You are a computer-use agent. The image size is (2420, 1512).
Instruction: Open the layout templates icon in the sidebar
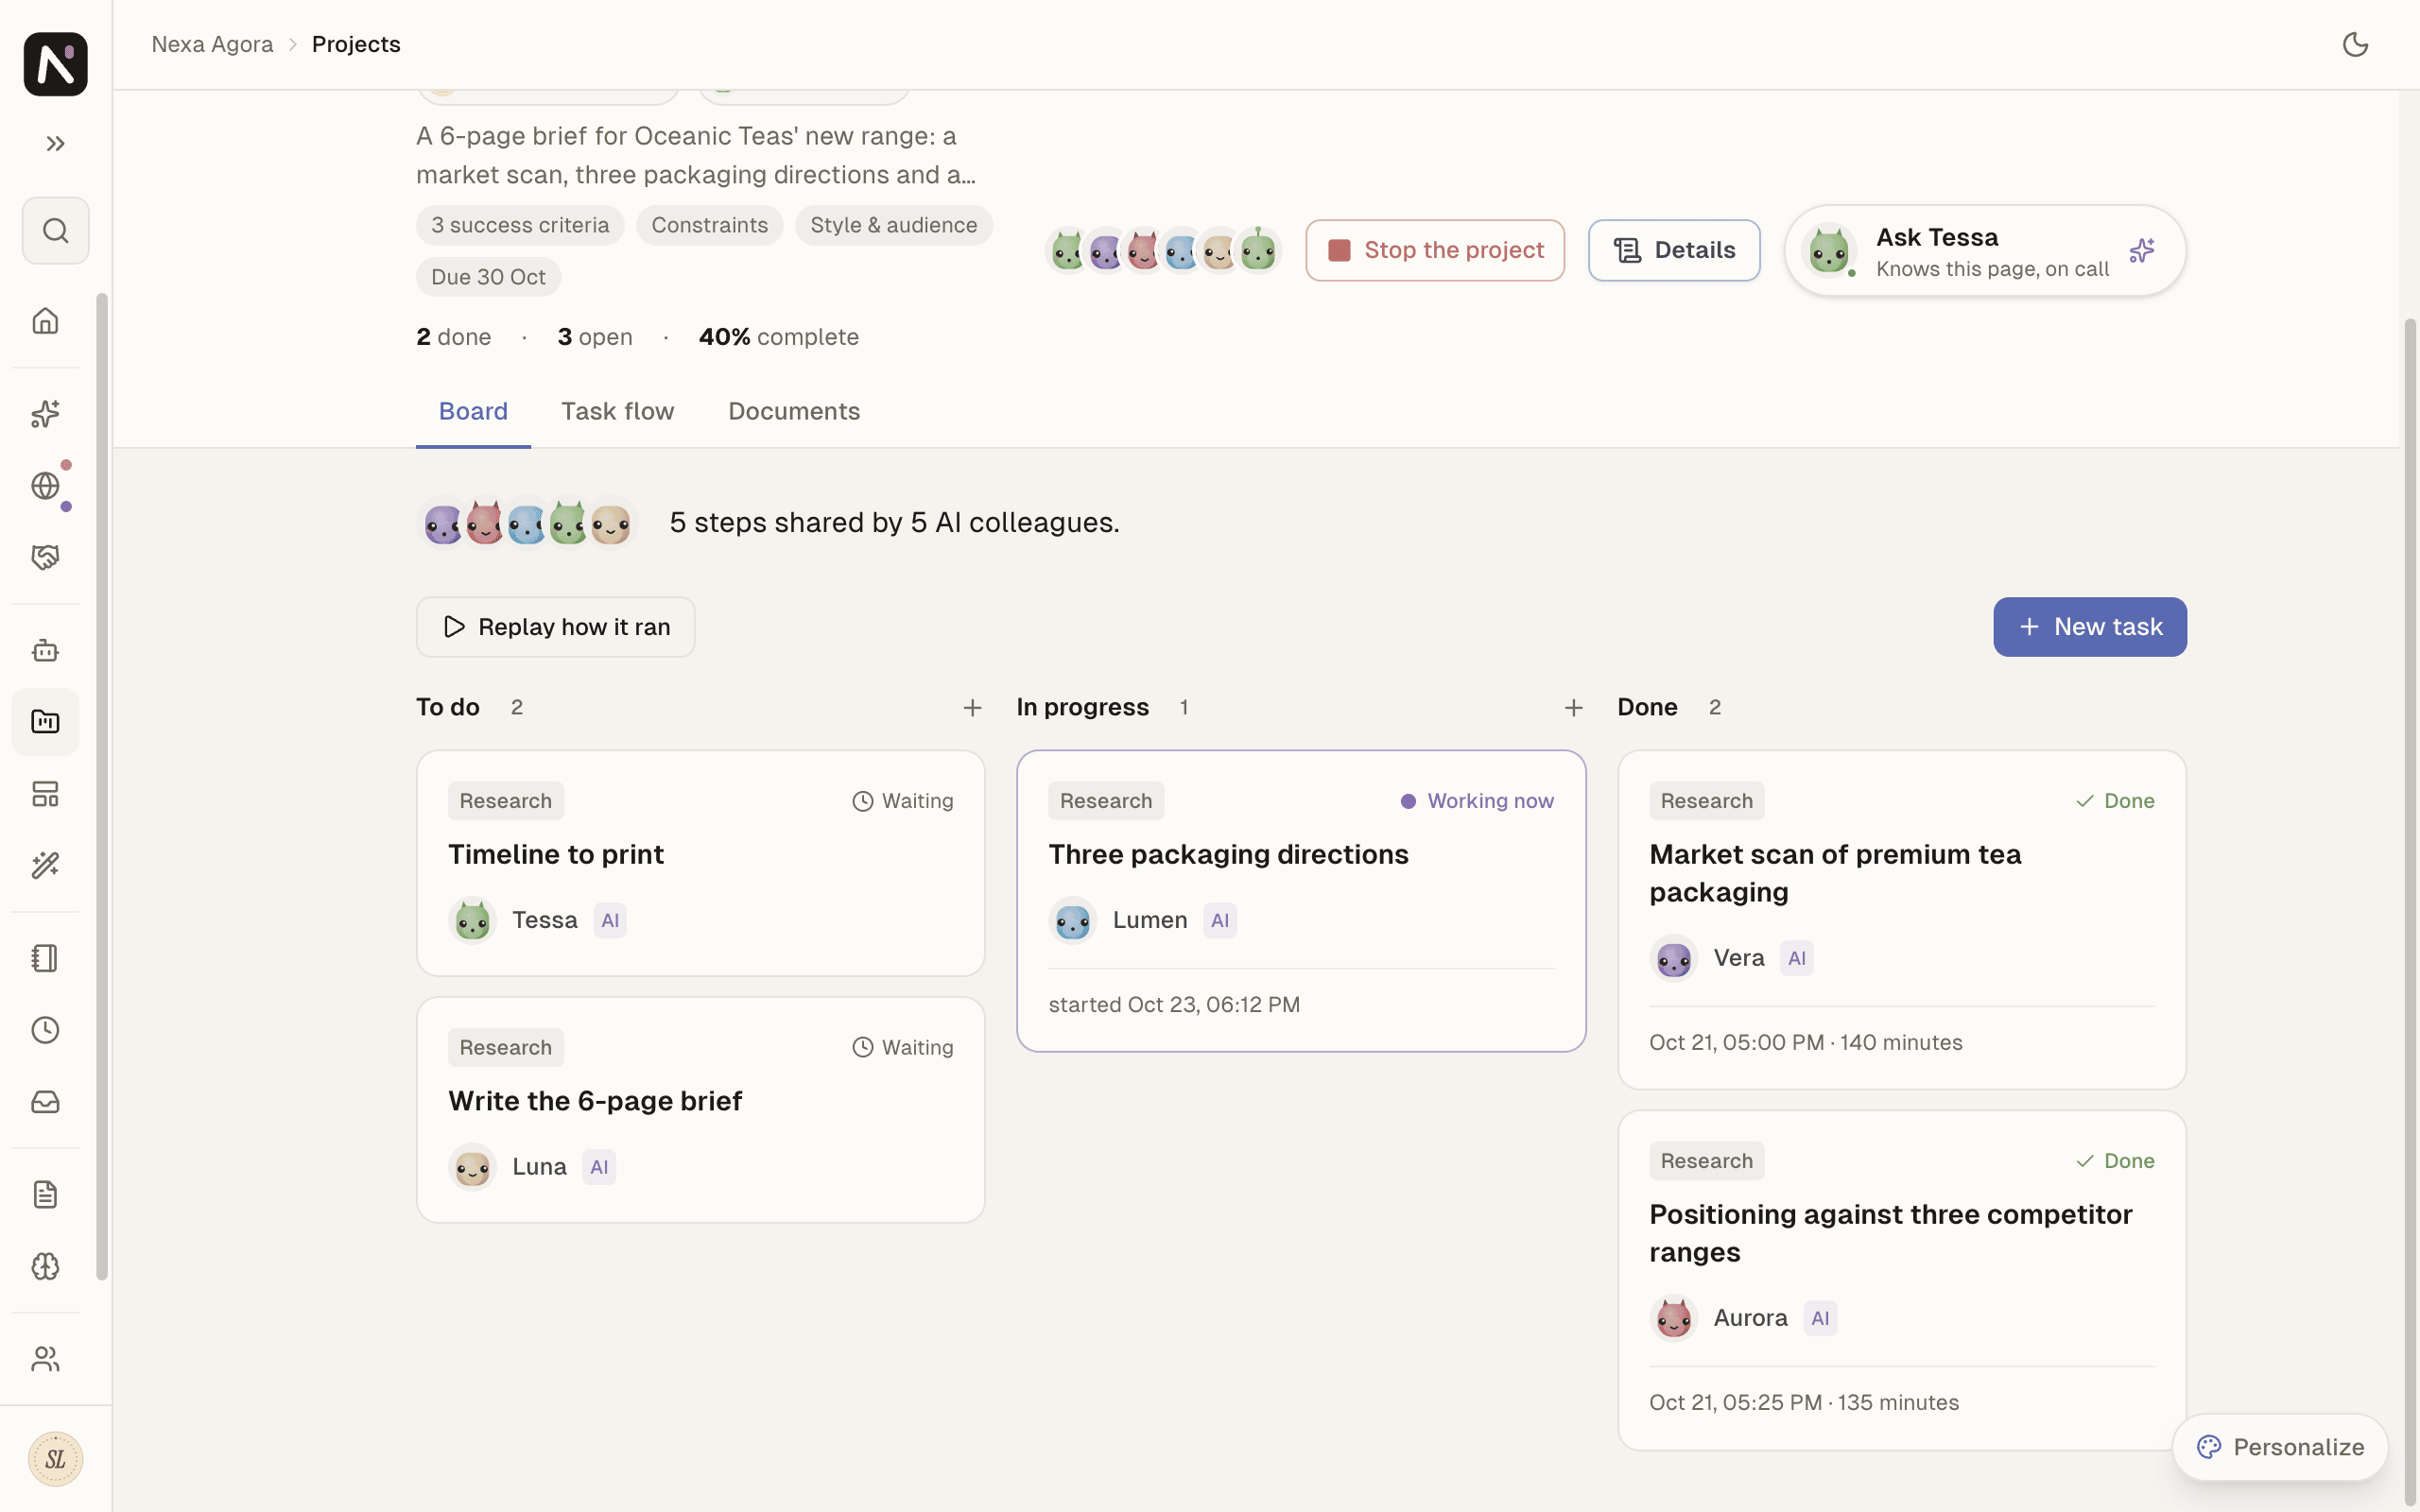[x=46, y=794]
